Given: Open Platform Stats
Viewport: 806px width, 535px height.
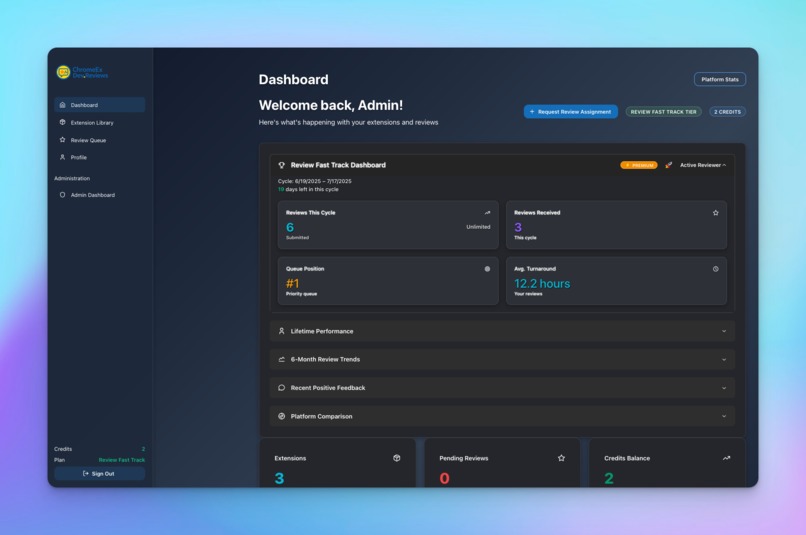Looking at the screenshot, I should 720,79.
